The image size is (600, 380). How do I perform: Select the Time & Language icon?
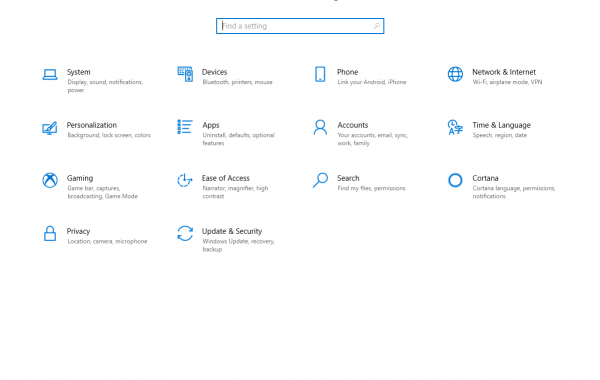(455, 127)
